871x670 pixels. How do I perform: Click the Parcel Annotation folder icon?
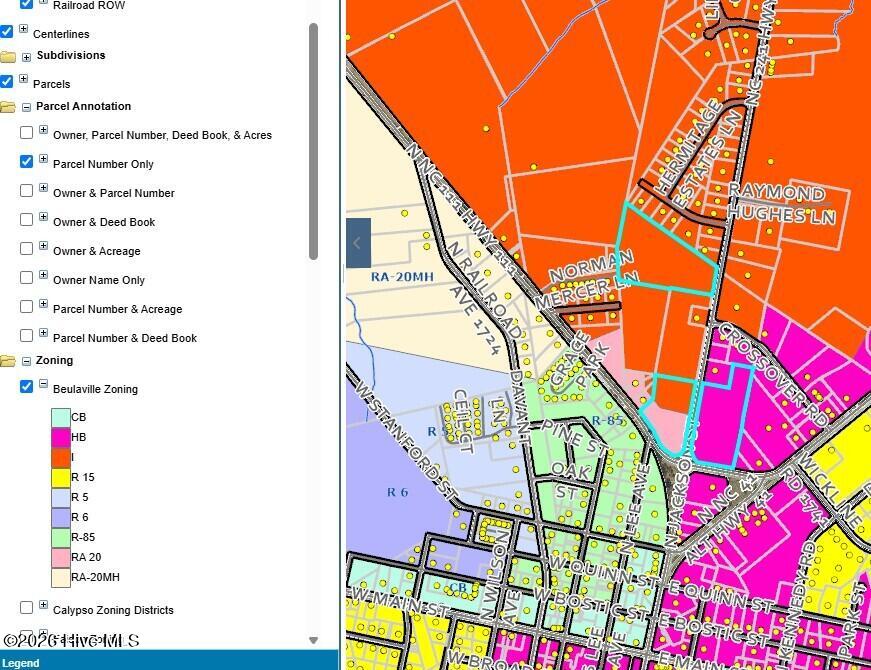(8, 107)
